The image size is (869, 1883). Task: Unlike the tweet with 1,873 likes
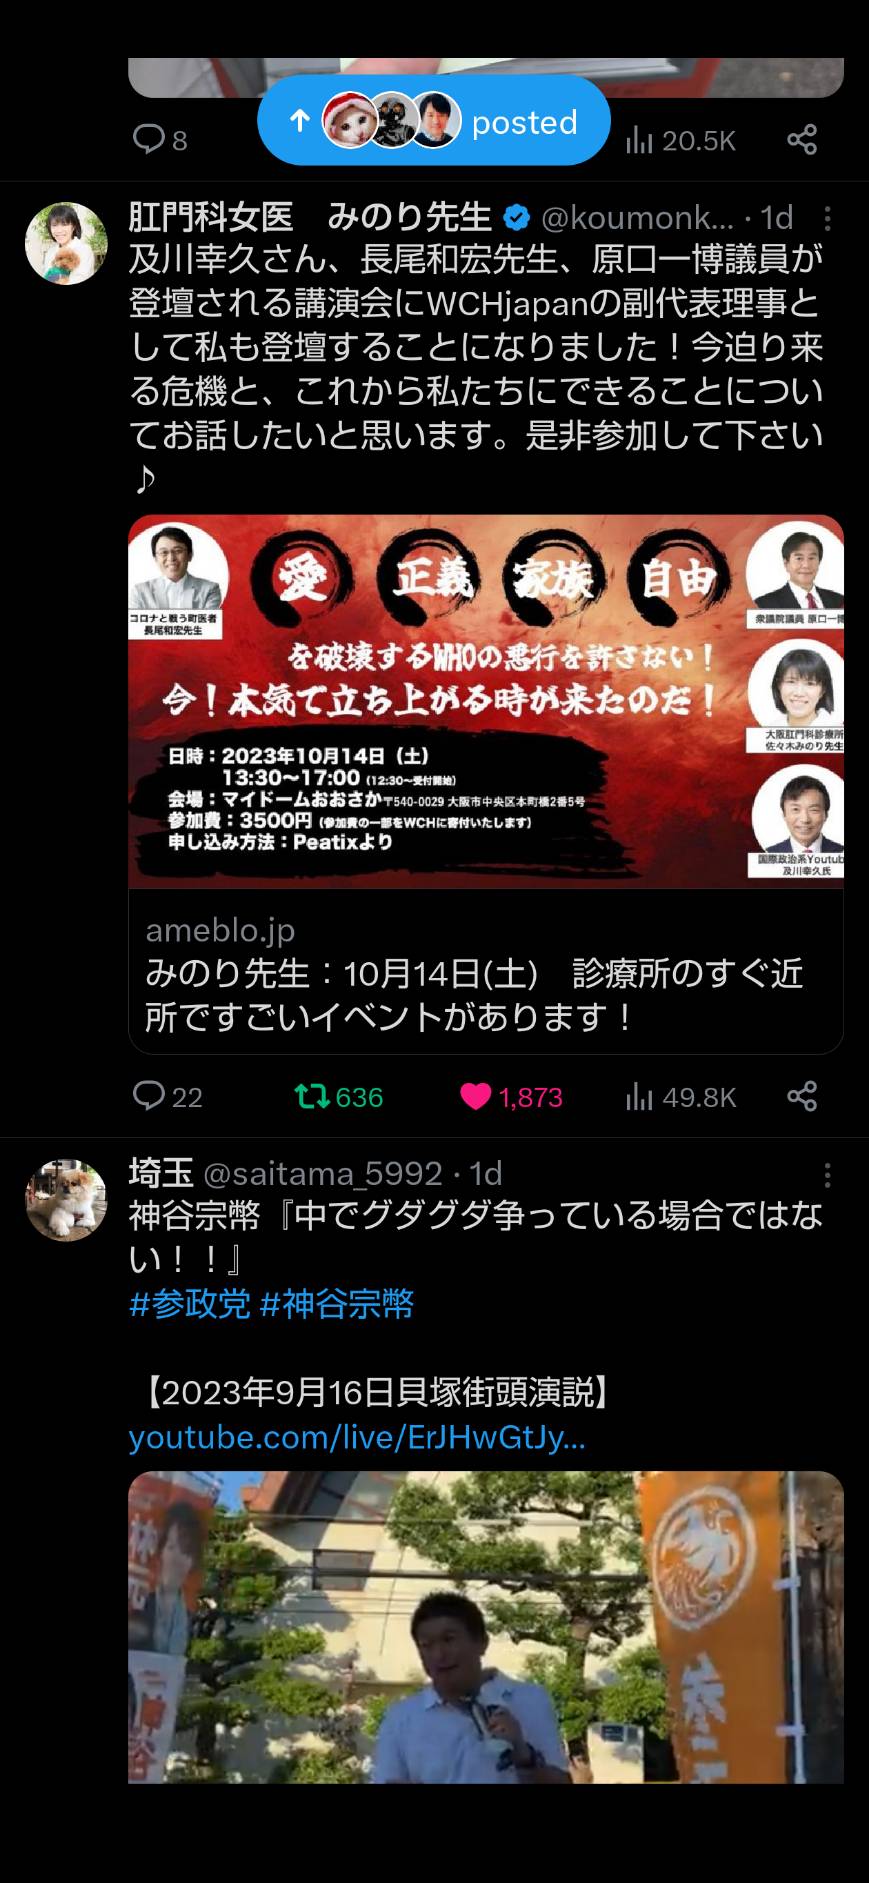(511, 1097)
